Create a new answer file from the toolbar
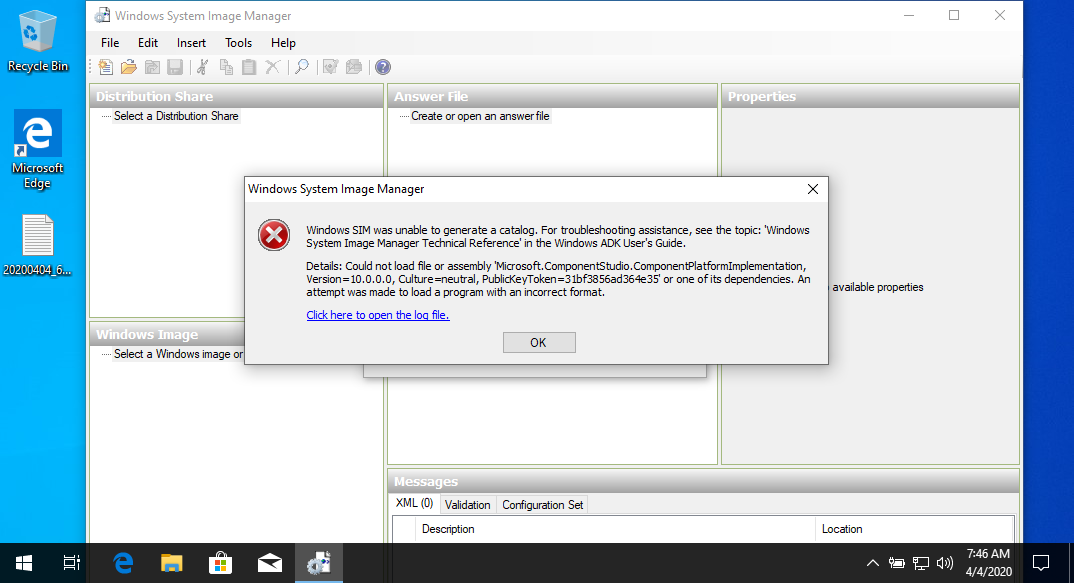The width and height of the screenshot is (1074, 583). (105, 67)
